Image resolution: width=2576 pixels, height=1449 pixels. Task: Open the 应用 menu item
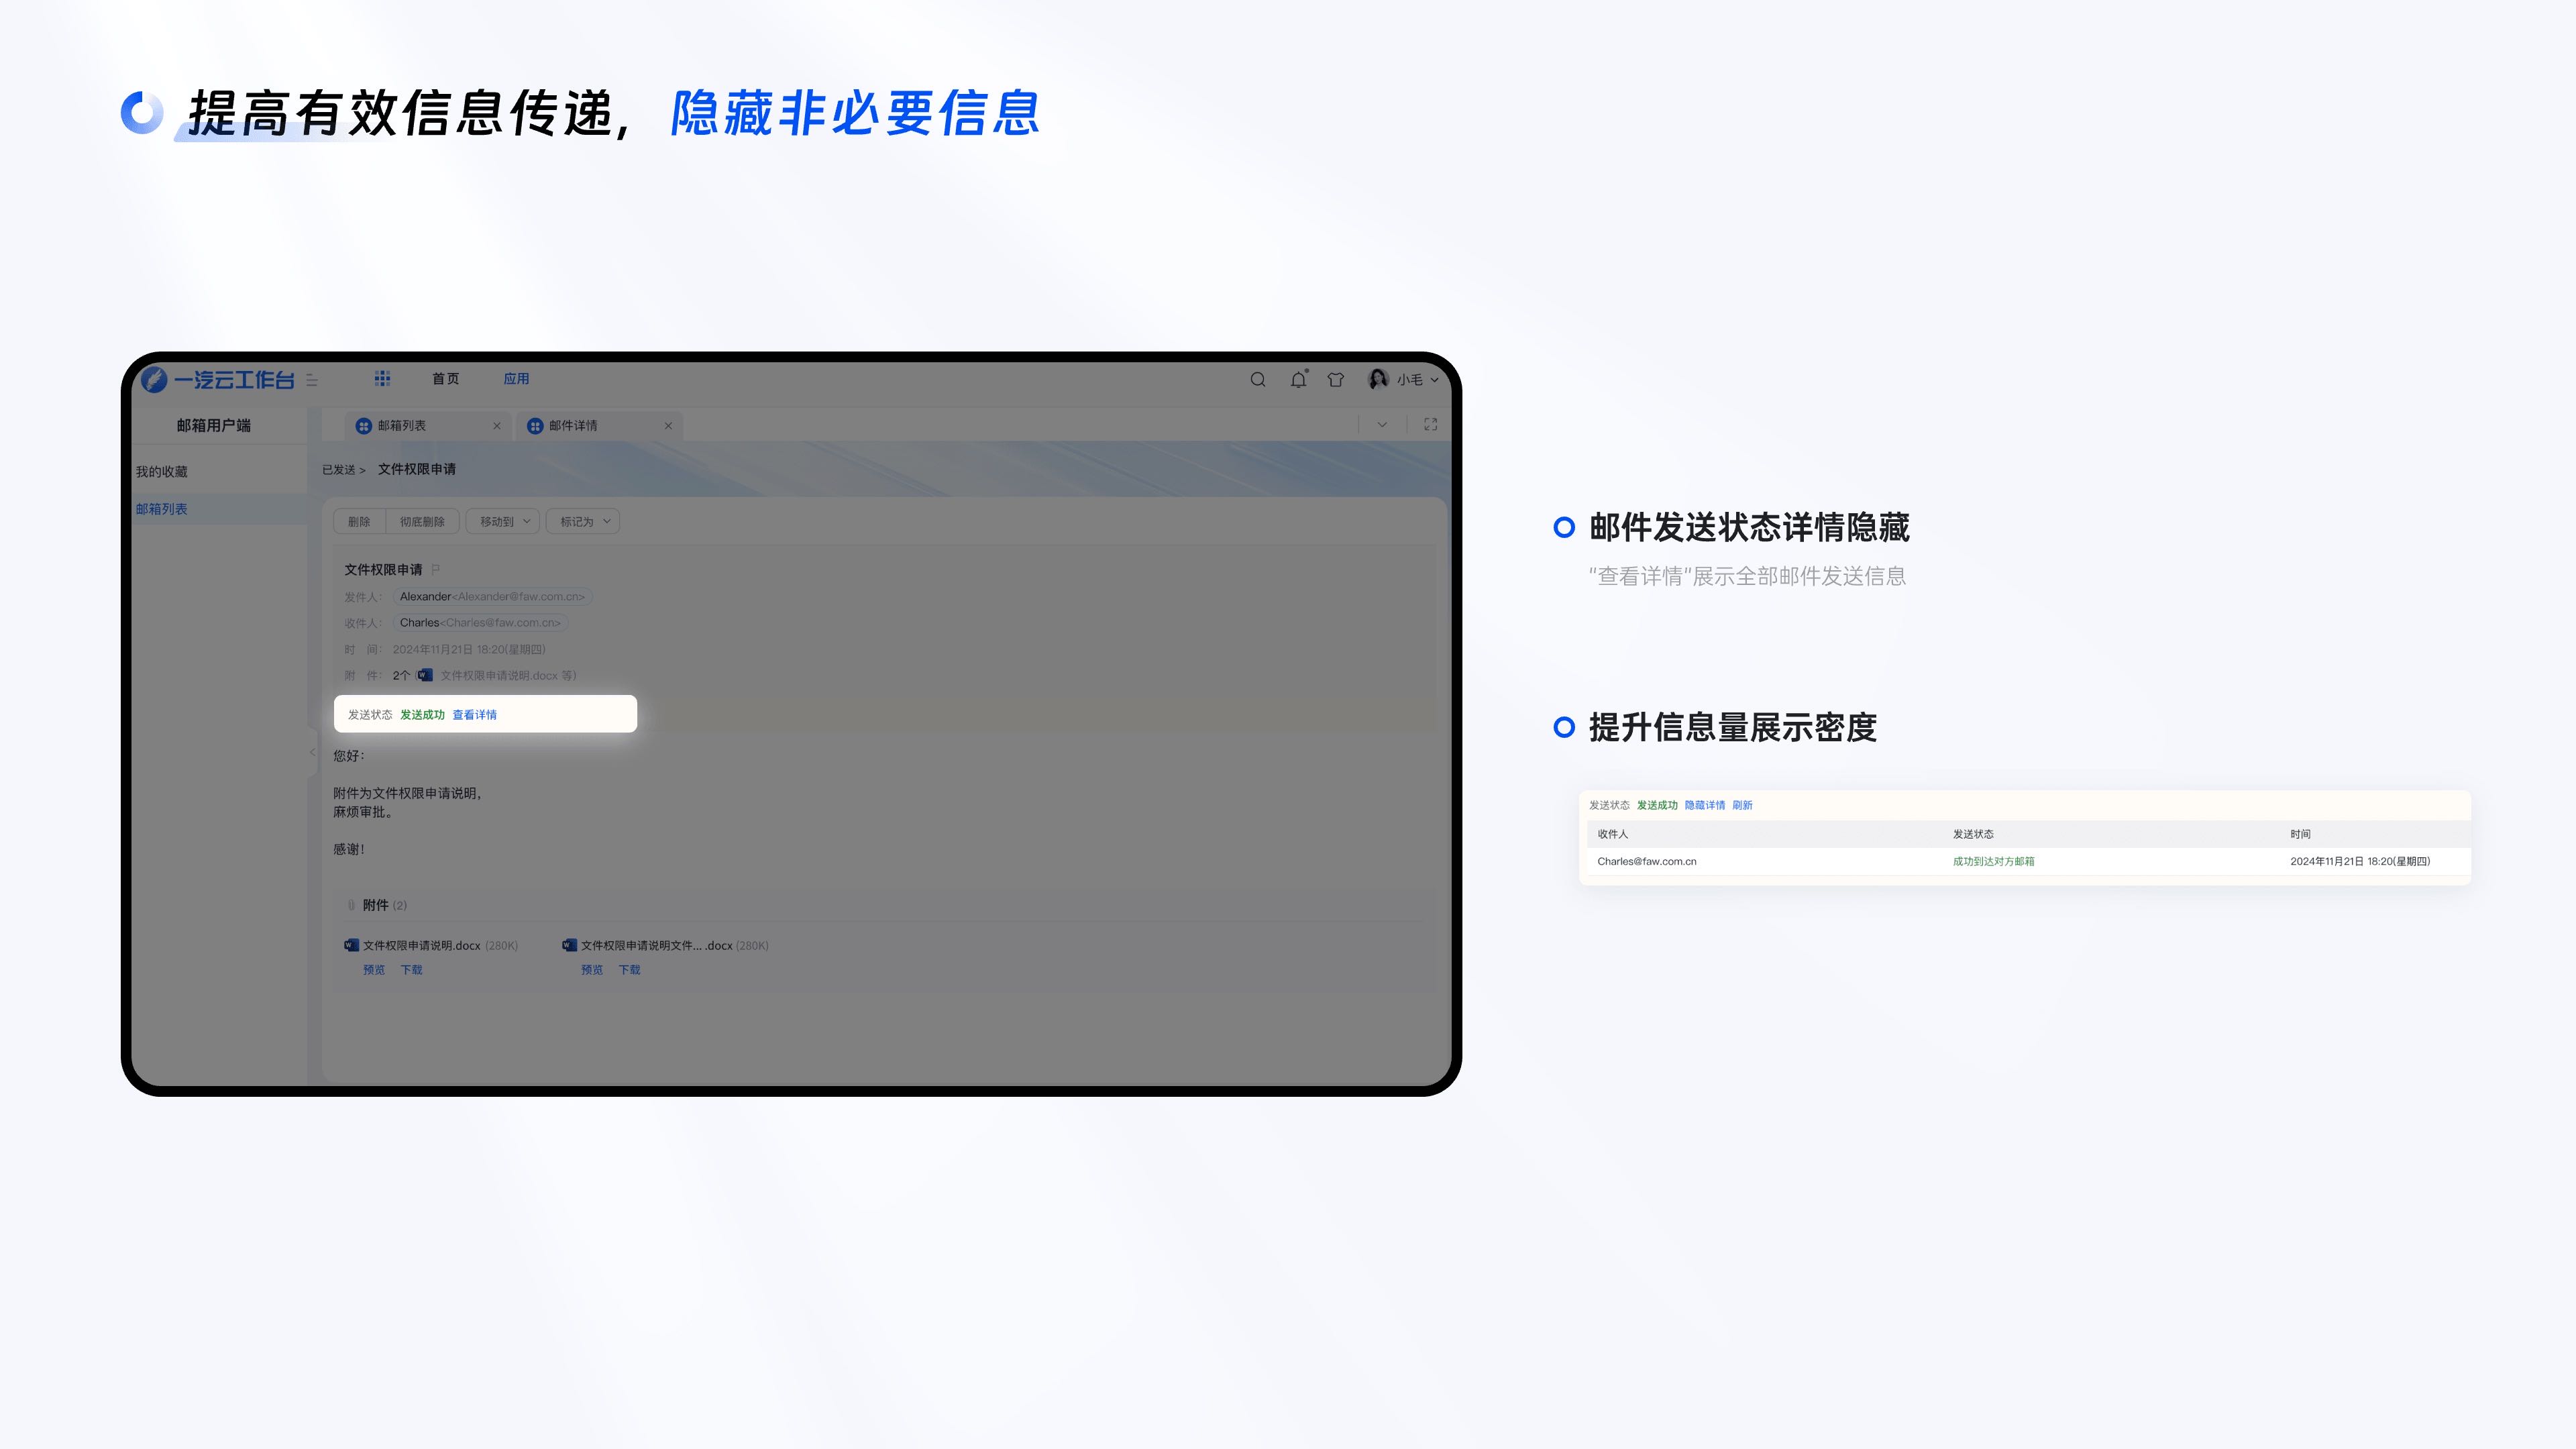(516, 378)
